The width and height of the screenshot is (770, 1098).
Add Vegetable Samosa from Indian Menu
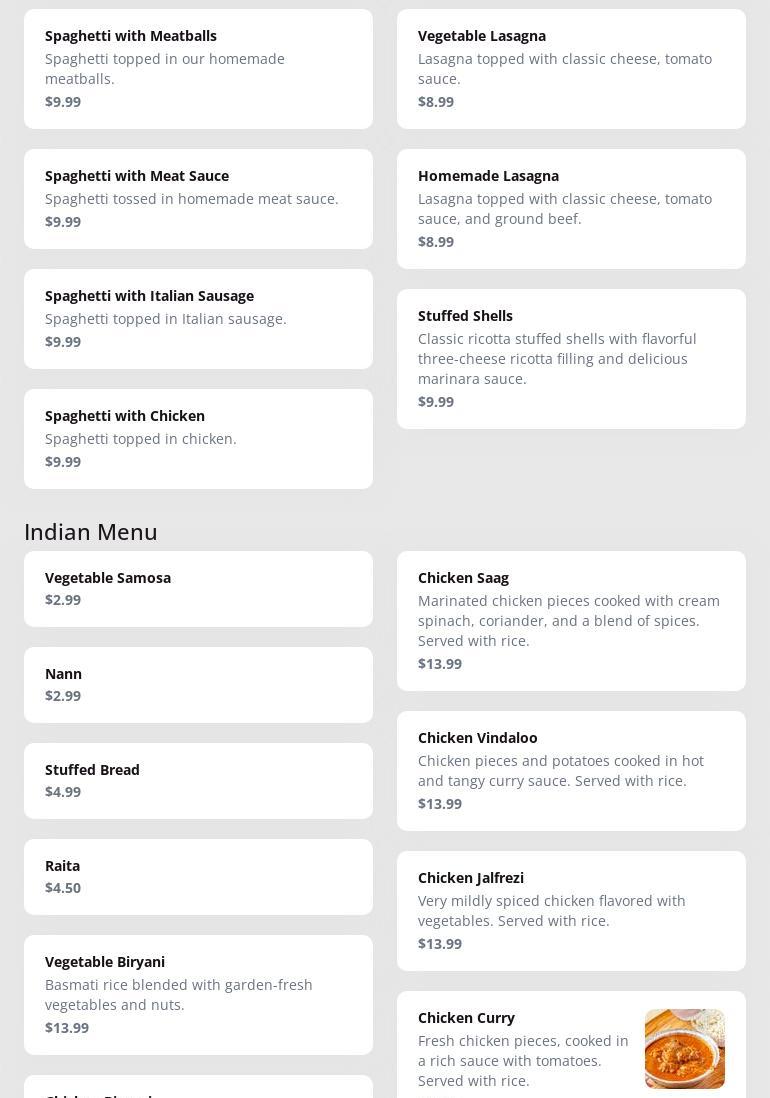coord(198,589)
